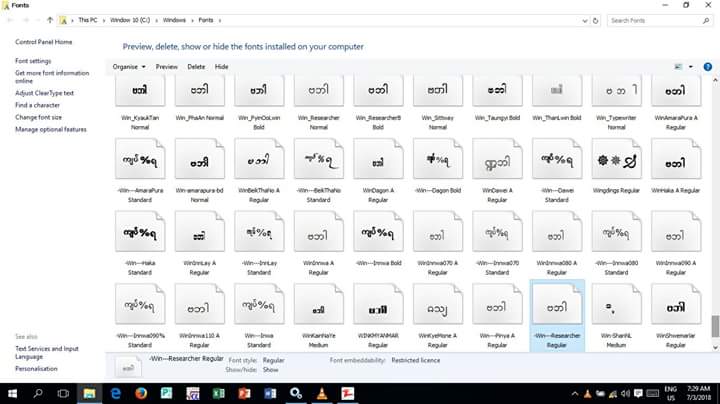Select the WinDawei A Regular font icon
Screen dimensions: 720x404
[x=497, y=159]
